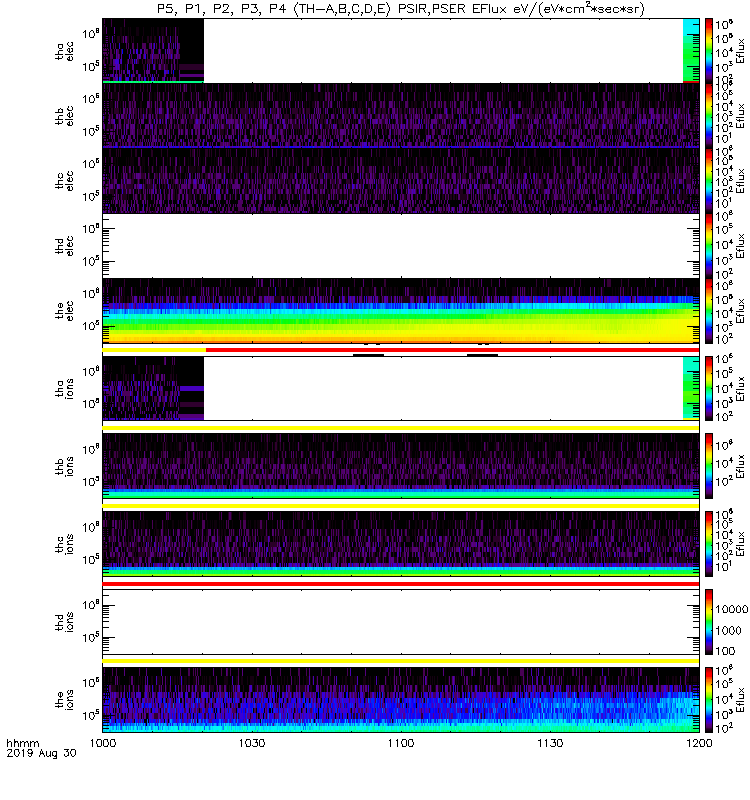This screenshot has height=800, width=750.
Task: Select the 'thc elec' y-axis label
Action: point(64,181)
